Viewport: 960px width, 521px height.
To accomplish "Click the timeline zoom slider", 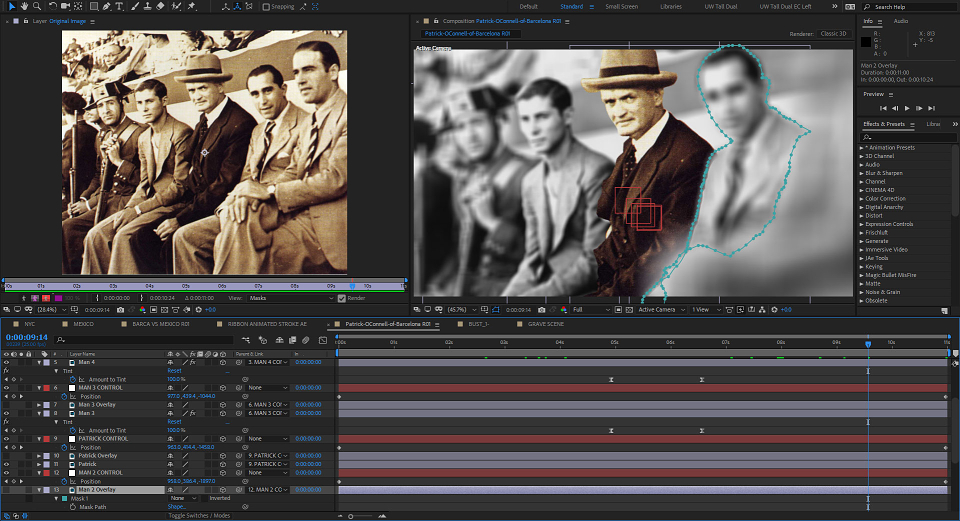I will coord(361,516).
